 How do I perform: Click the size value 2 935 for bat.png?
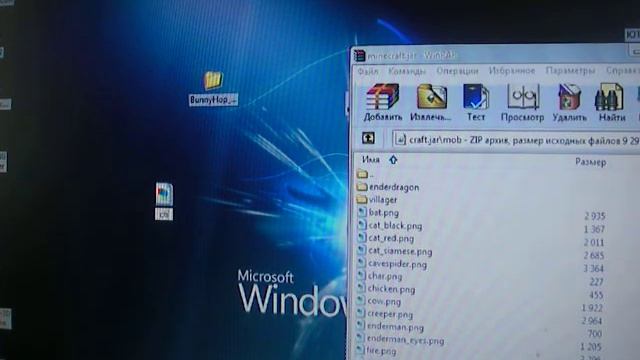[x=594, y=216]
